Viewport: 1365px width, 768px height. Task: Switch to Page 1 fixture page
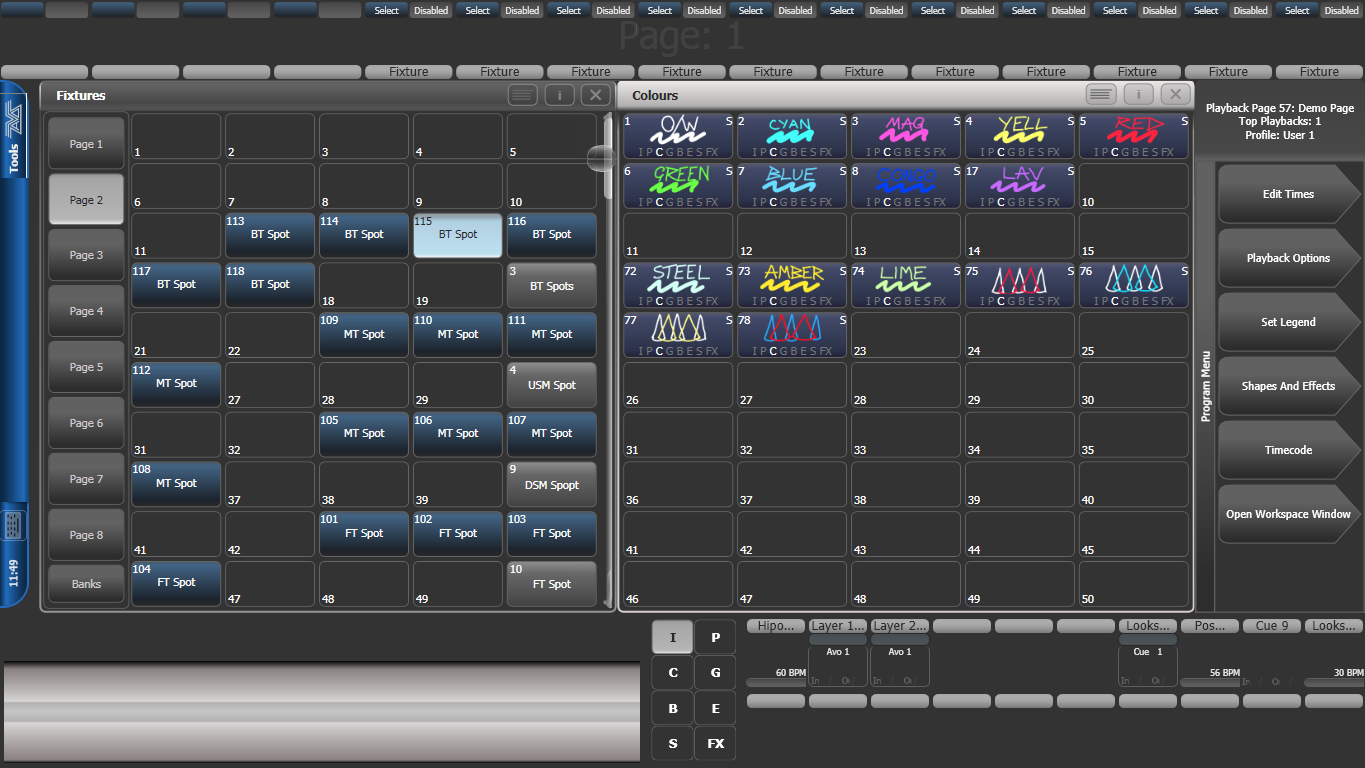click(86, 144)
